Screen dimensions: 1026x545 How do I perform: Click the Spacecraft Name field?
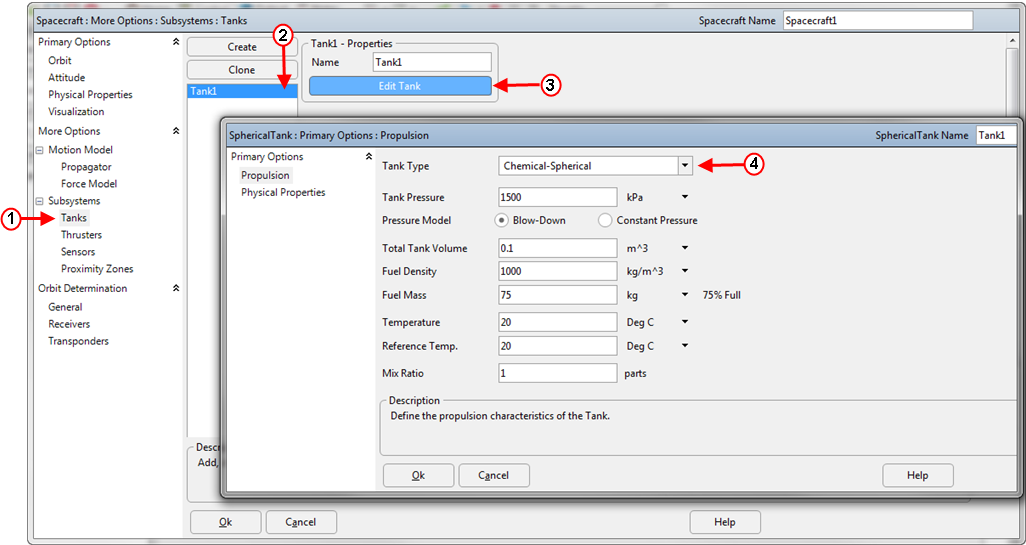tap(878, 20)
